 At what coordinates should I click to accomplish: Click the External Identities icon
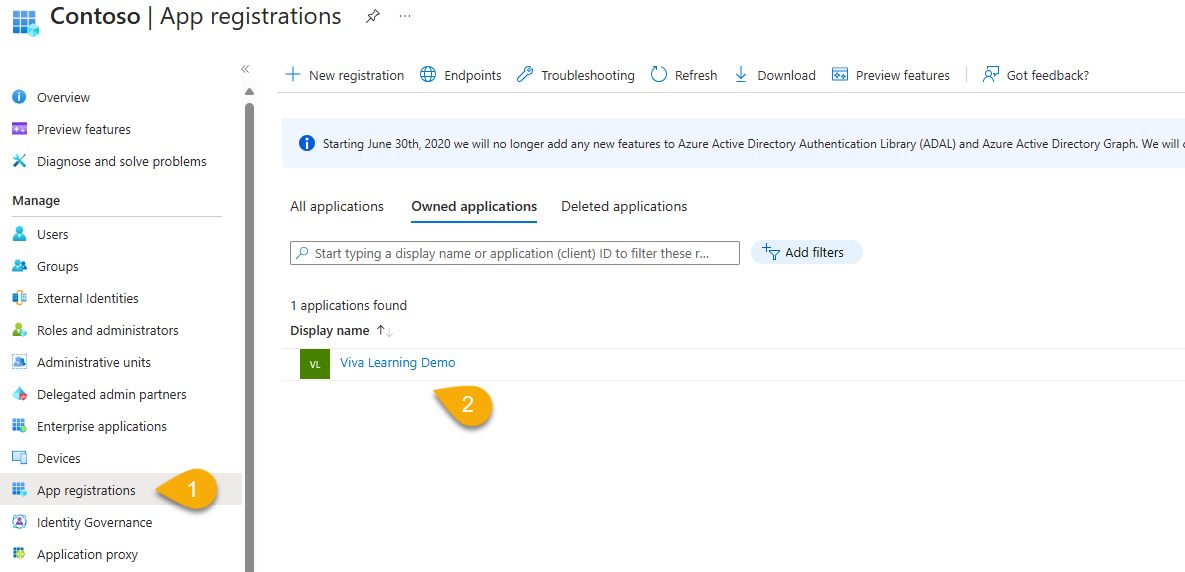coord(20,298)
